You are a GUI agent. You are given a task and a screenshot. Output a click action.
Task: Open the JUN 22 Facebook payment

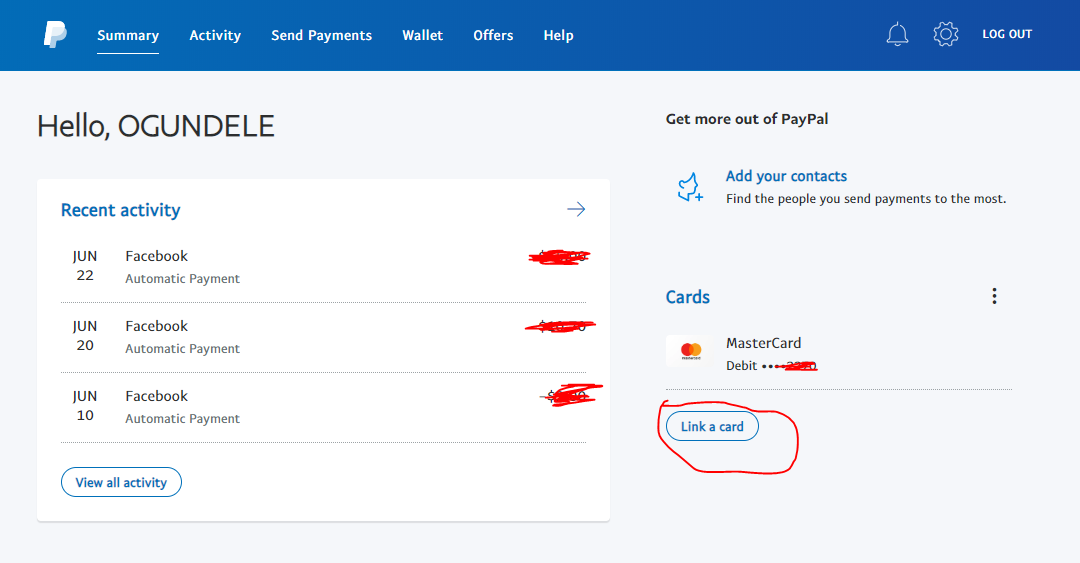[324, 267]
